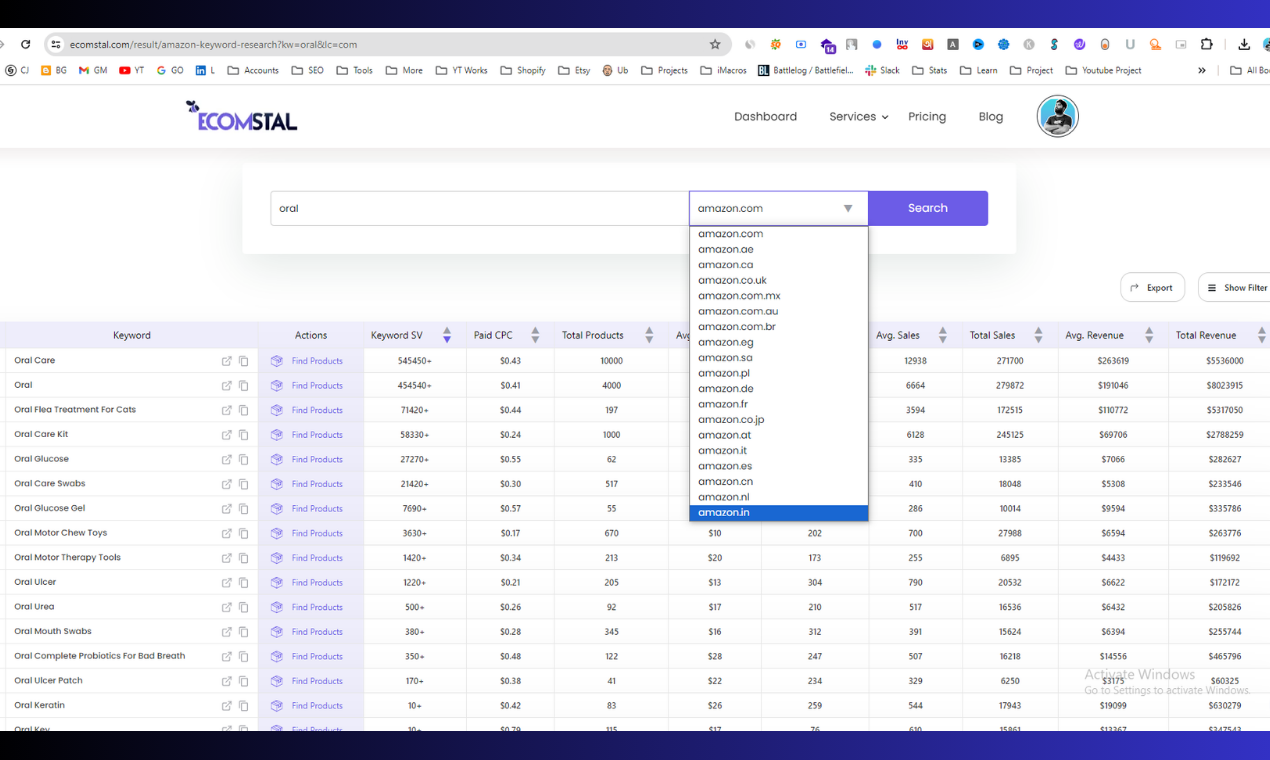Click product box icon in Oral Flea Treatment row

point(277,410)
